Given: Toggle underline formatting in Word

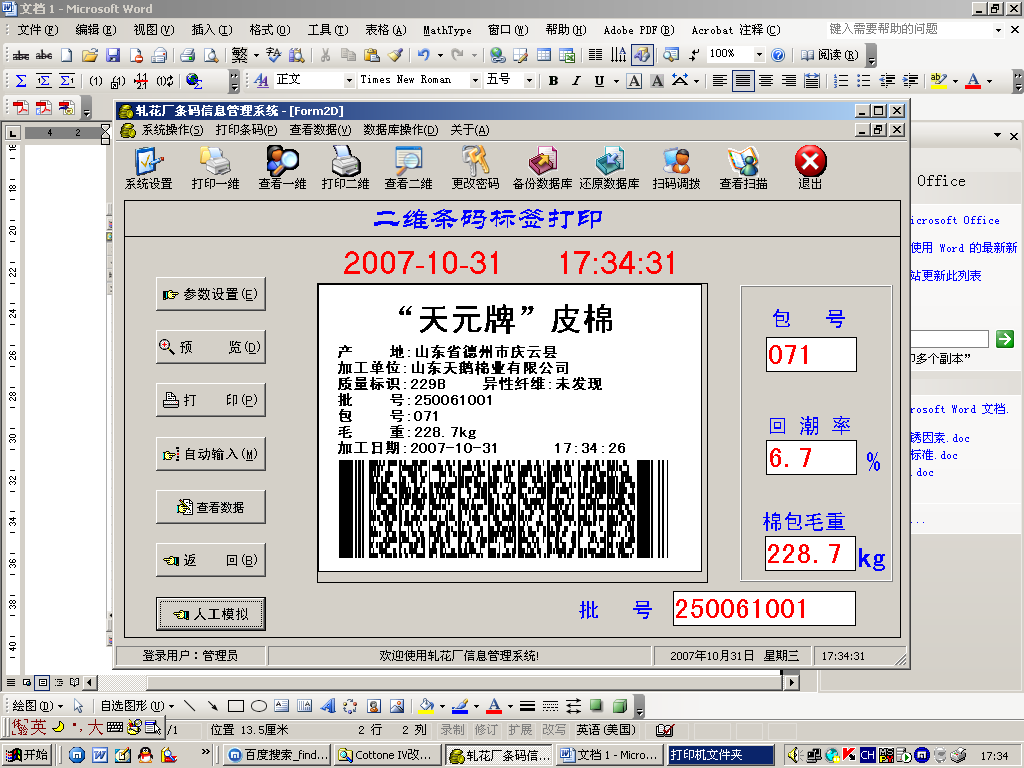Looking at the screenshot, I should (599, 81).
